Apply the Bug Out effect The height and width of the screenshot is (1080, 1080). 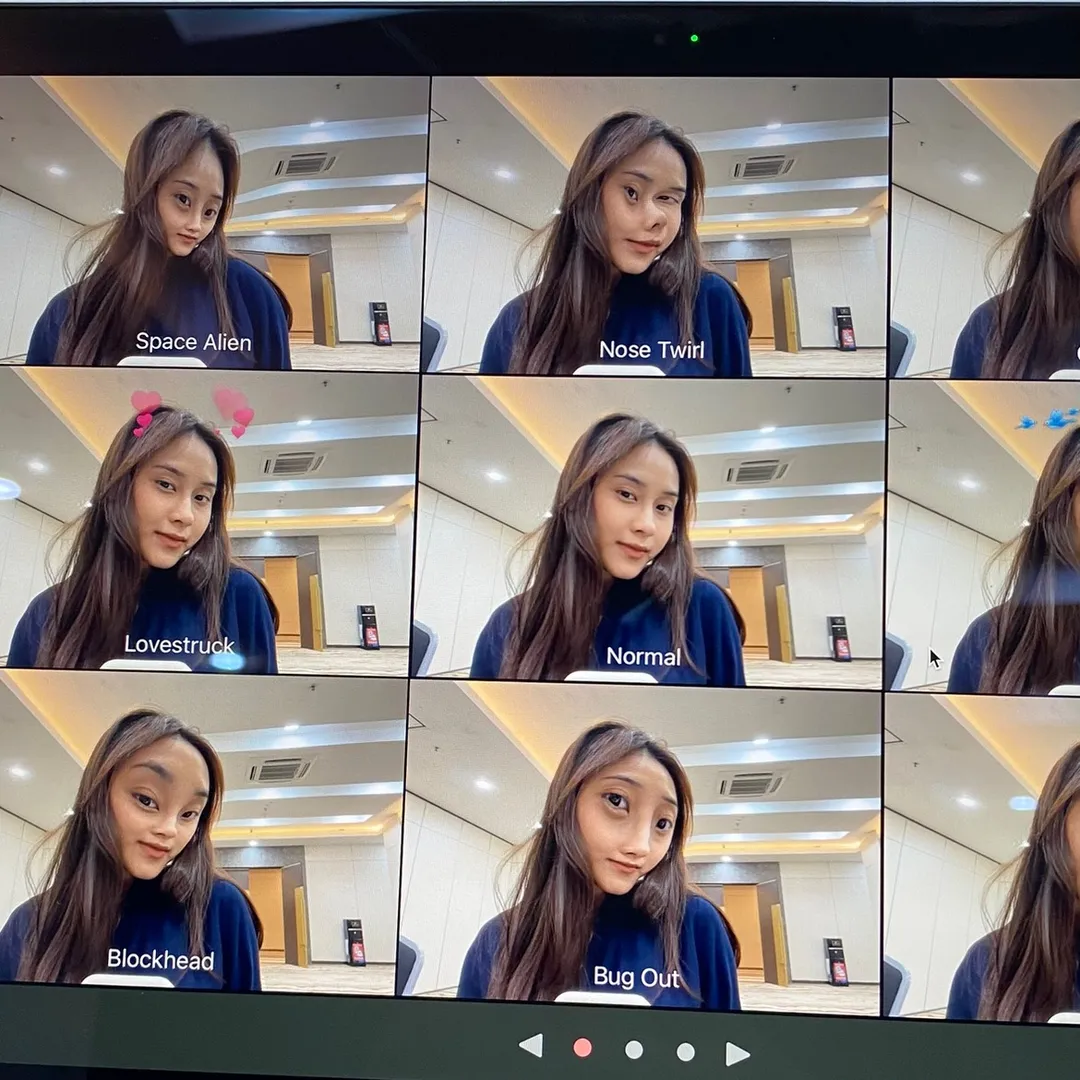tap(639, 847)
